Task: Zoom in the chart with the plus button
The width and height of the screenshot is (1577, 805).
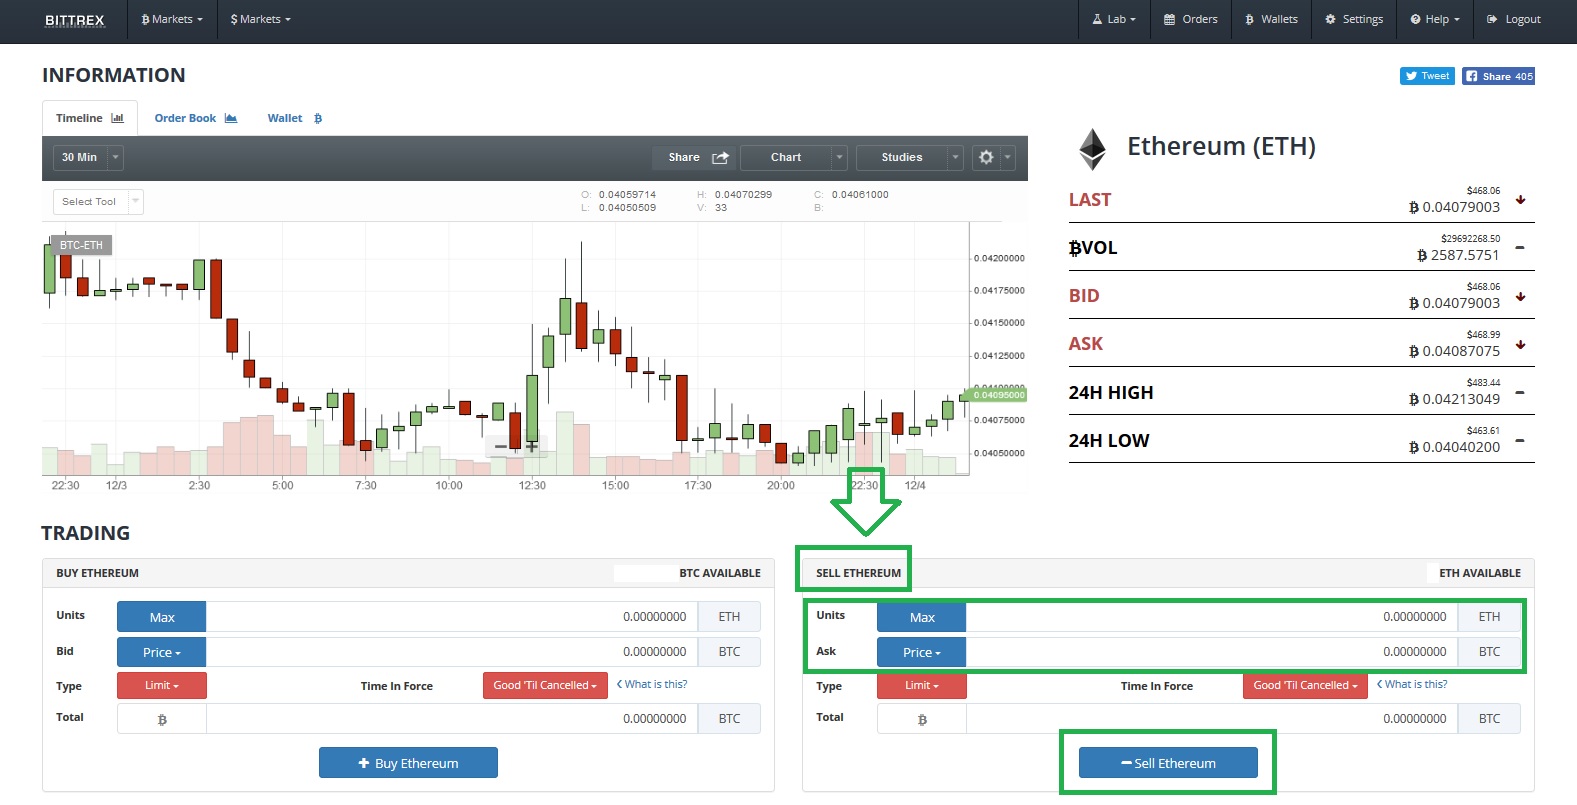Action: [x=532, y=446]
